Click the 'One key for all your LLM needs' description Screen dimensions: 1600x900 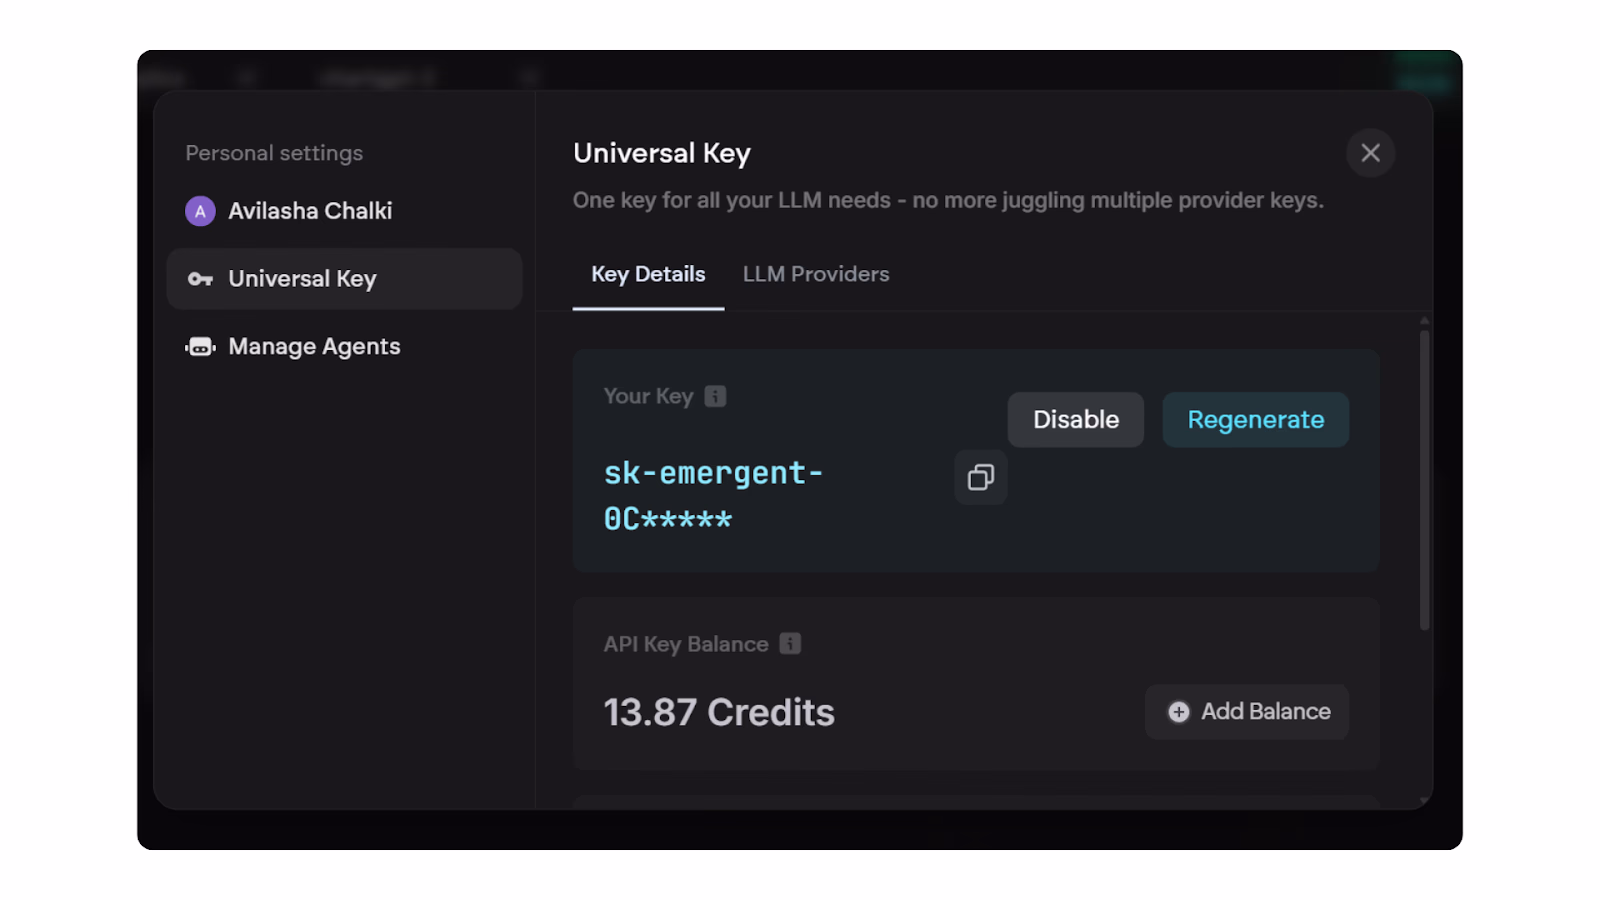[948, 201]
